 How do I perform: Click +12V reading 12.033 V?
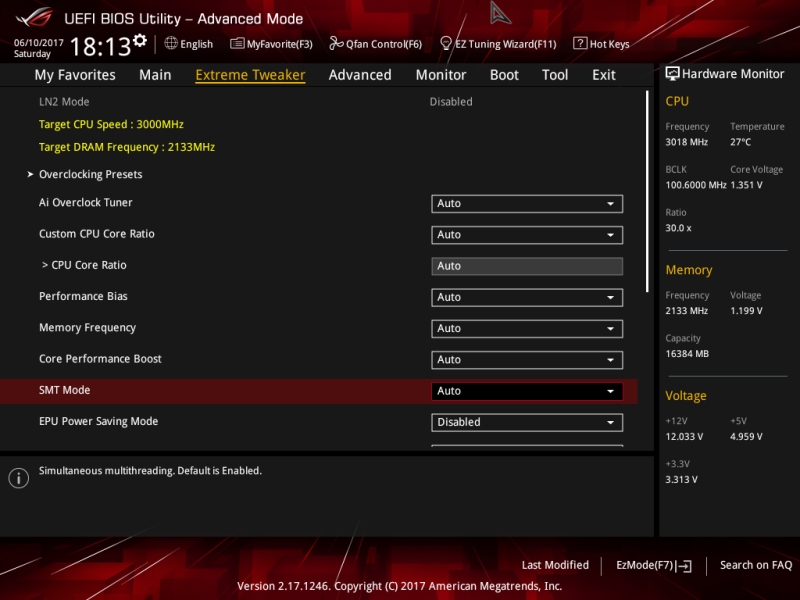[684, 437]
